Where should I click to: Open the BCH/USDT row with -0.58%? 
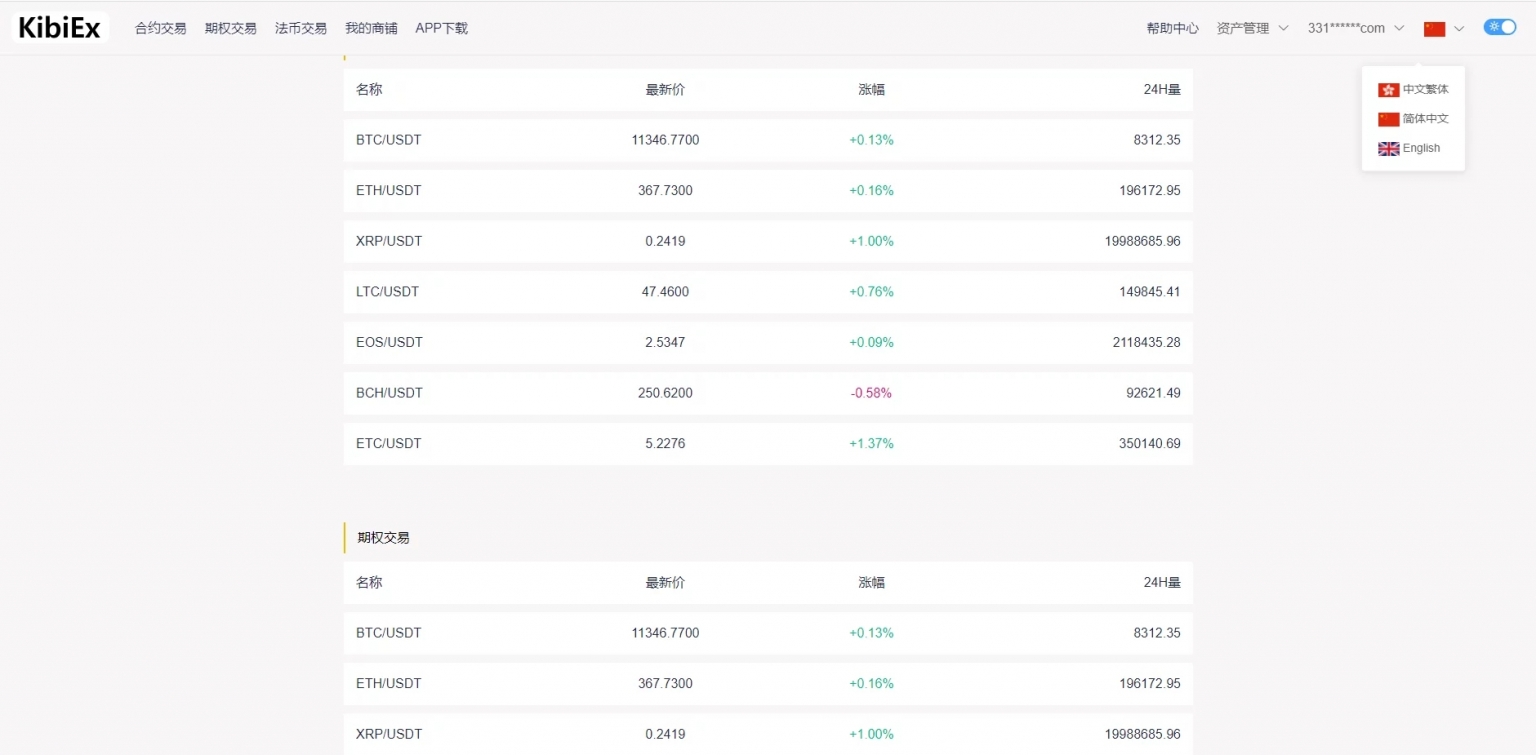(x=767, y=393)
